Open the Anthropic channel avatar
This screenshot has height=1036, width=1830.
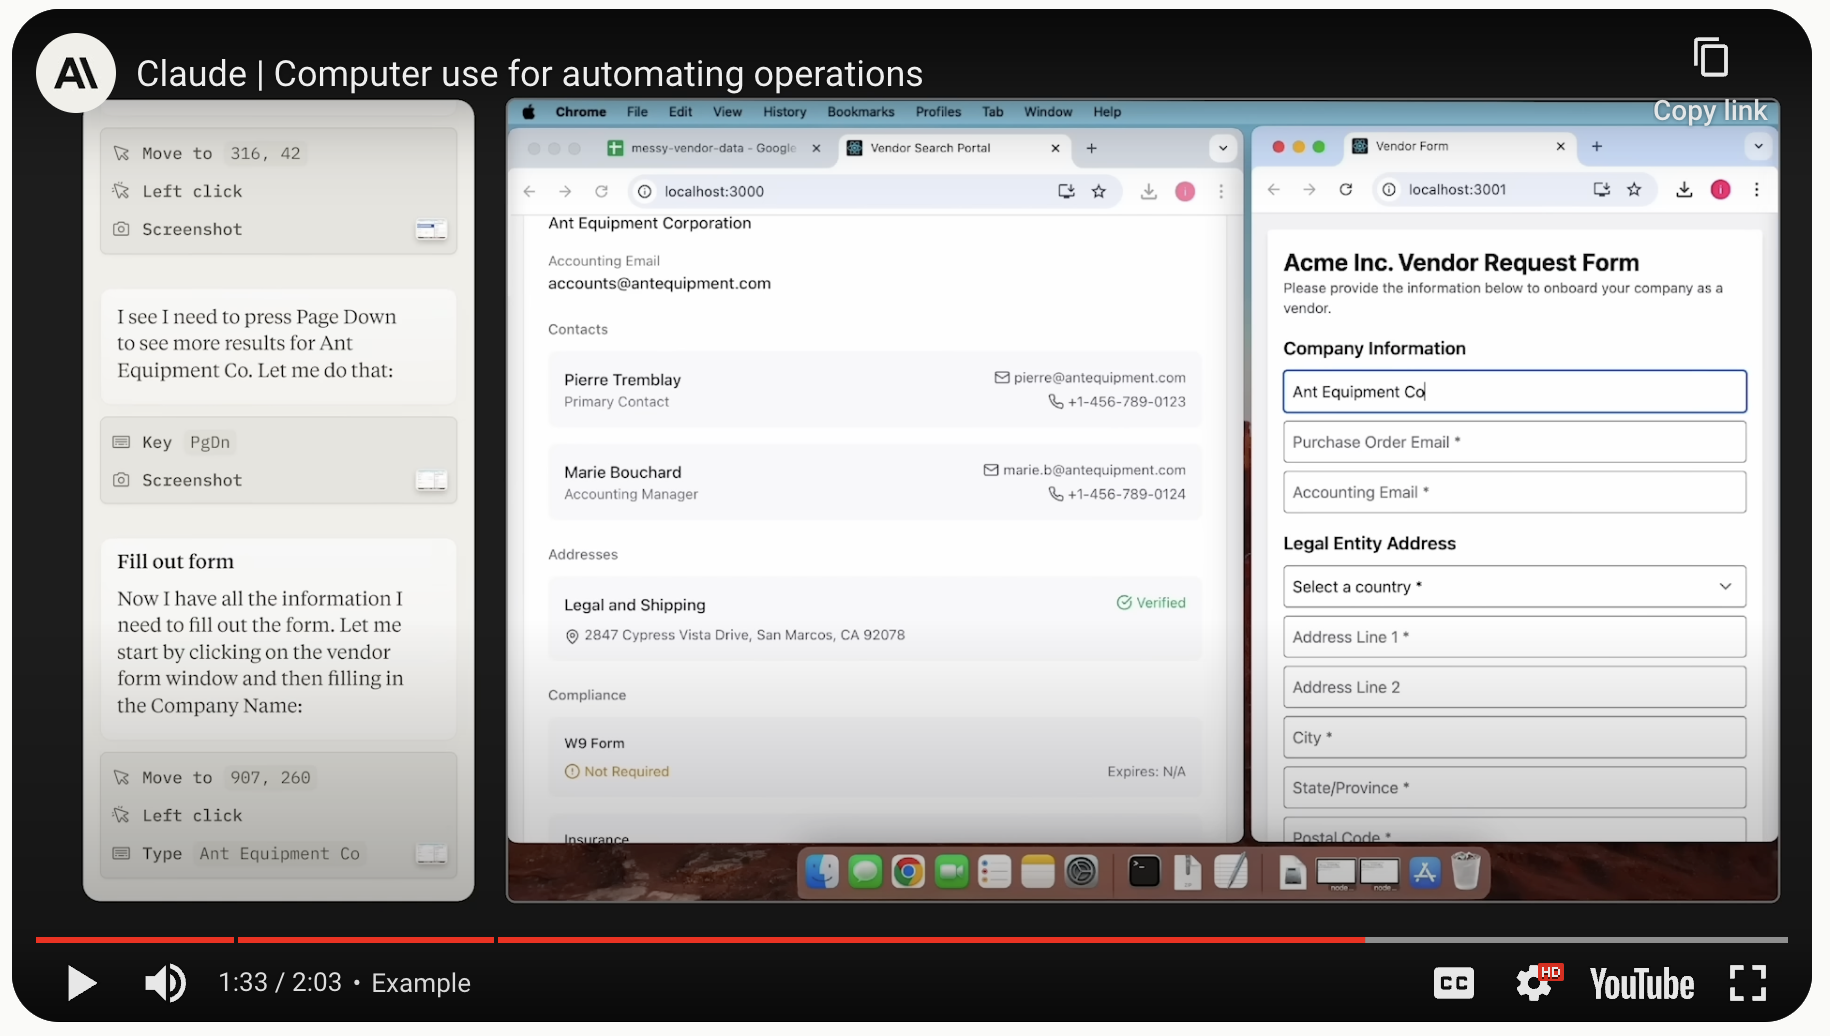pos(76,73)
